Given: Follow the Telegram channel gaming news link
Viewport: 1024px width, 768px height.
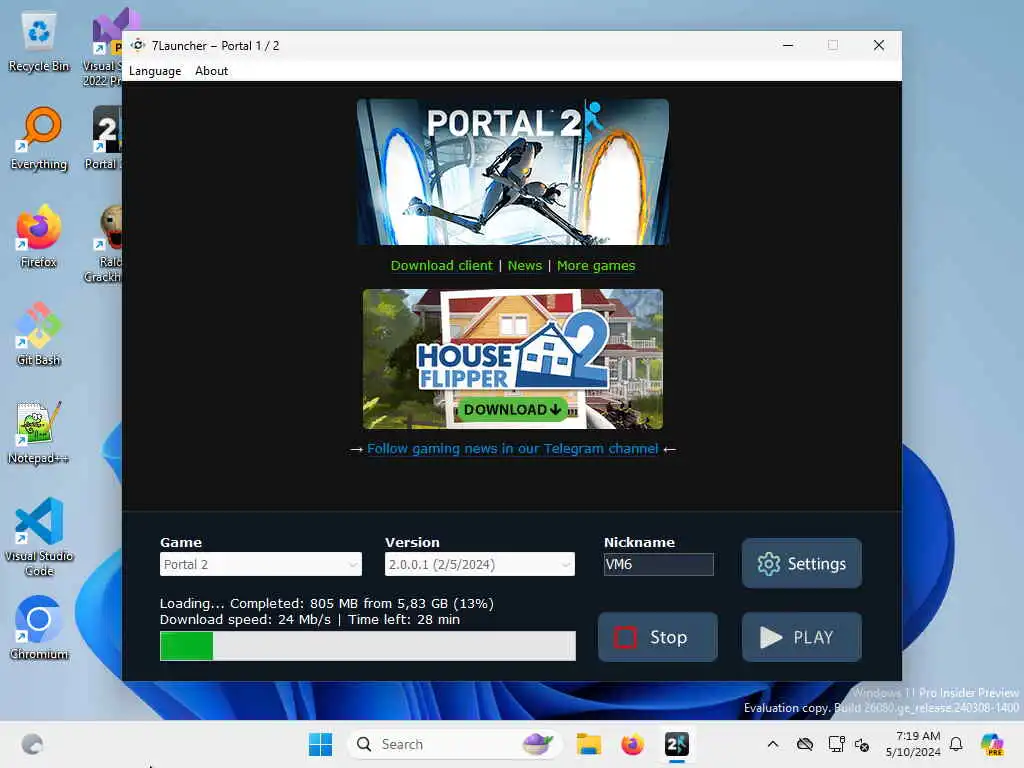Looking at the screenshot, I should [x=513, y=449].
